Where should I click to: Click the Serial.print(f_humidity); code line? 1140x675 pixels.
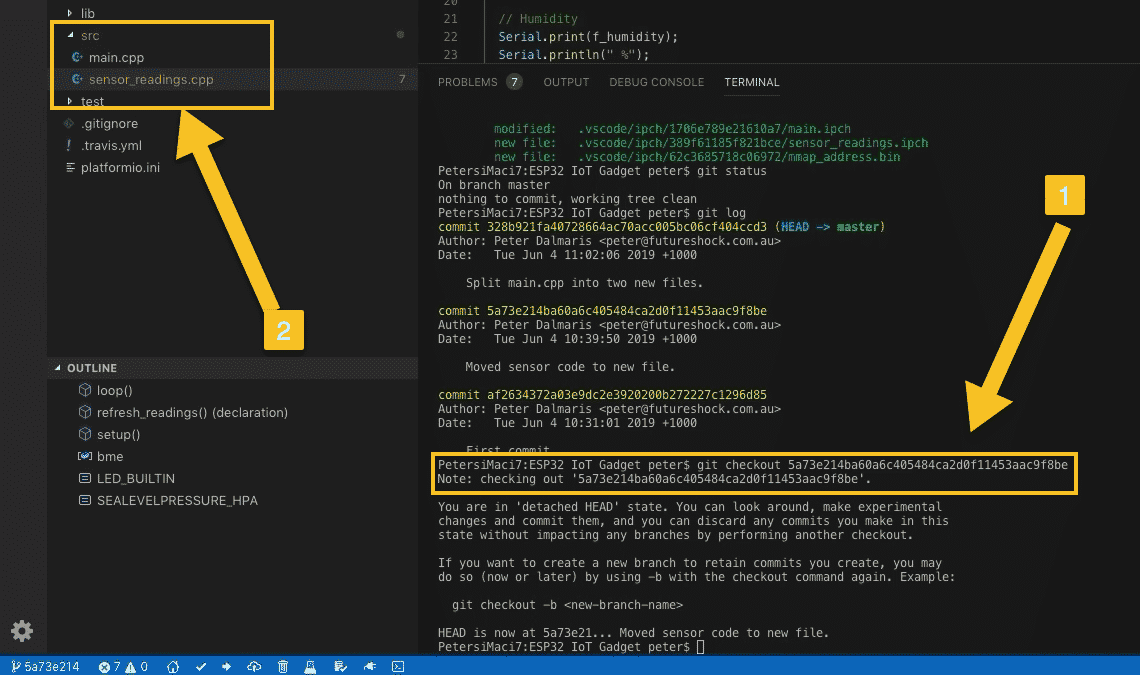[588, 36]
